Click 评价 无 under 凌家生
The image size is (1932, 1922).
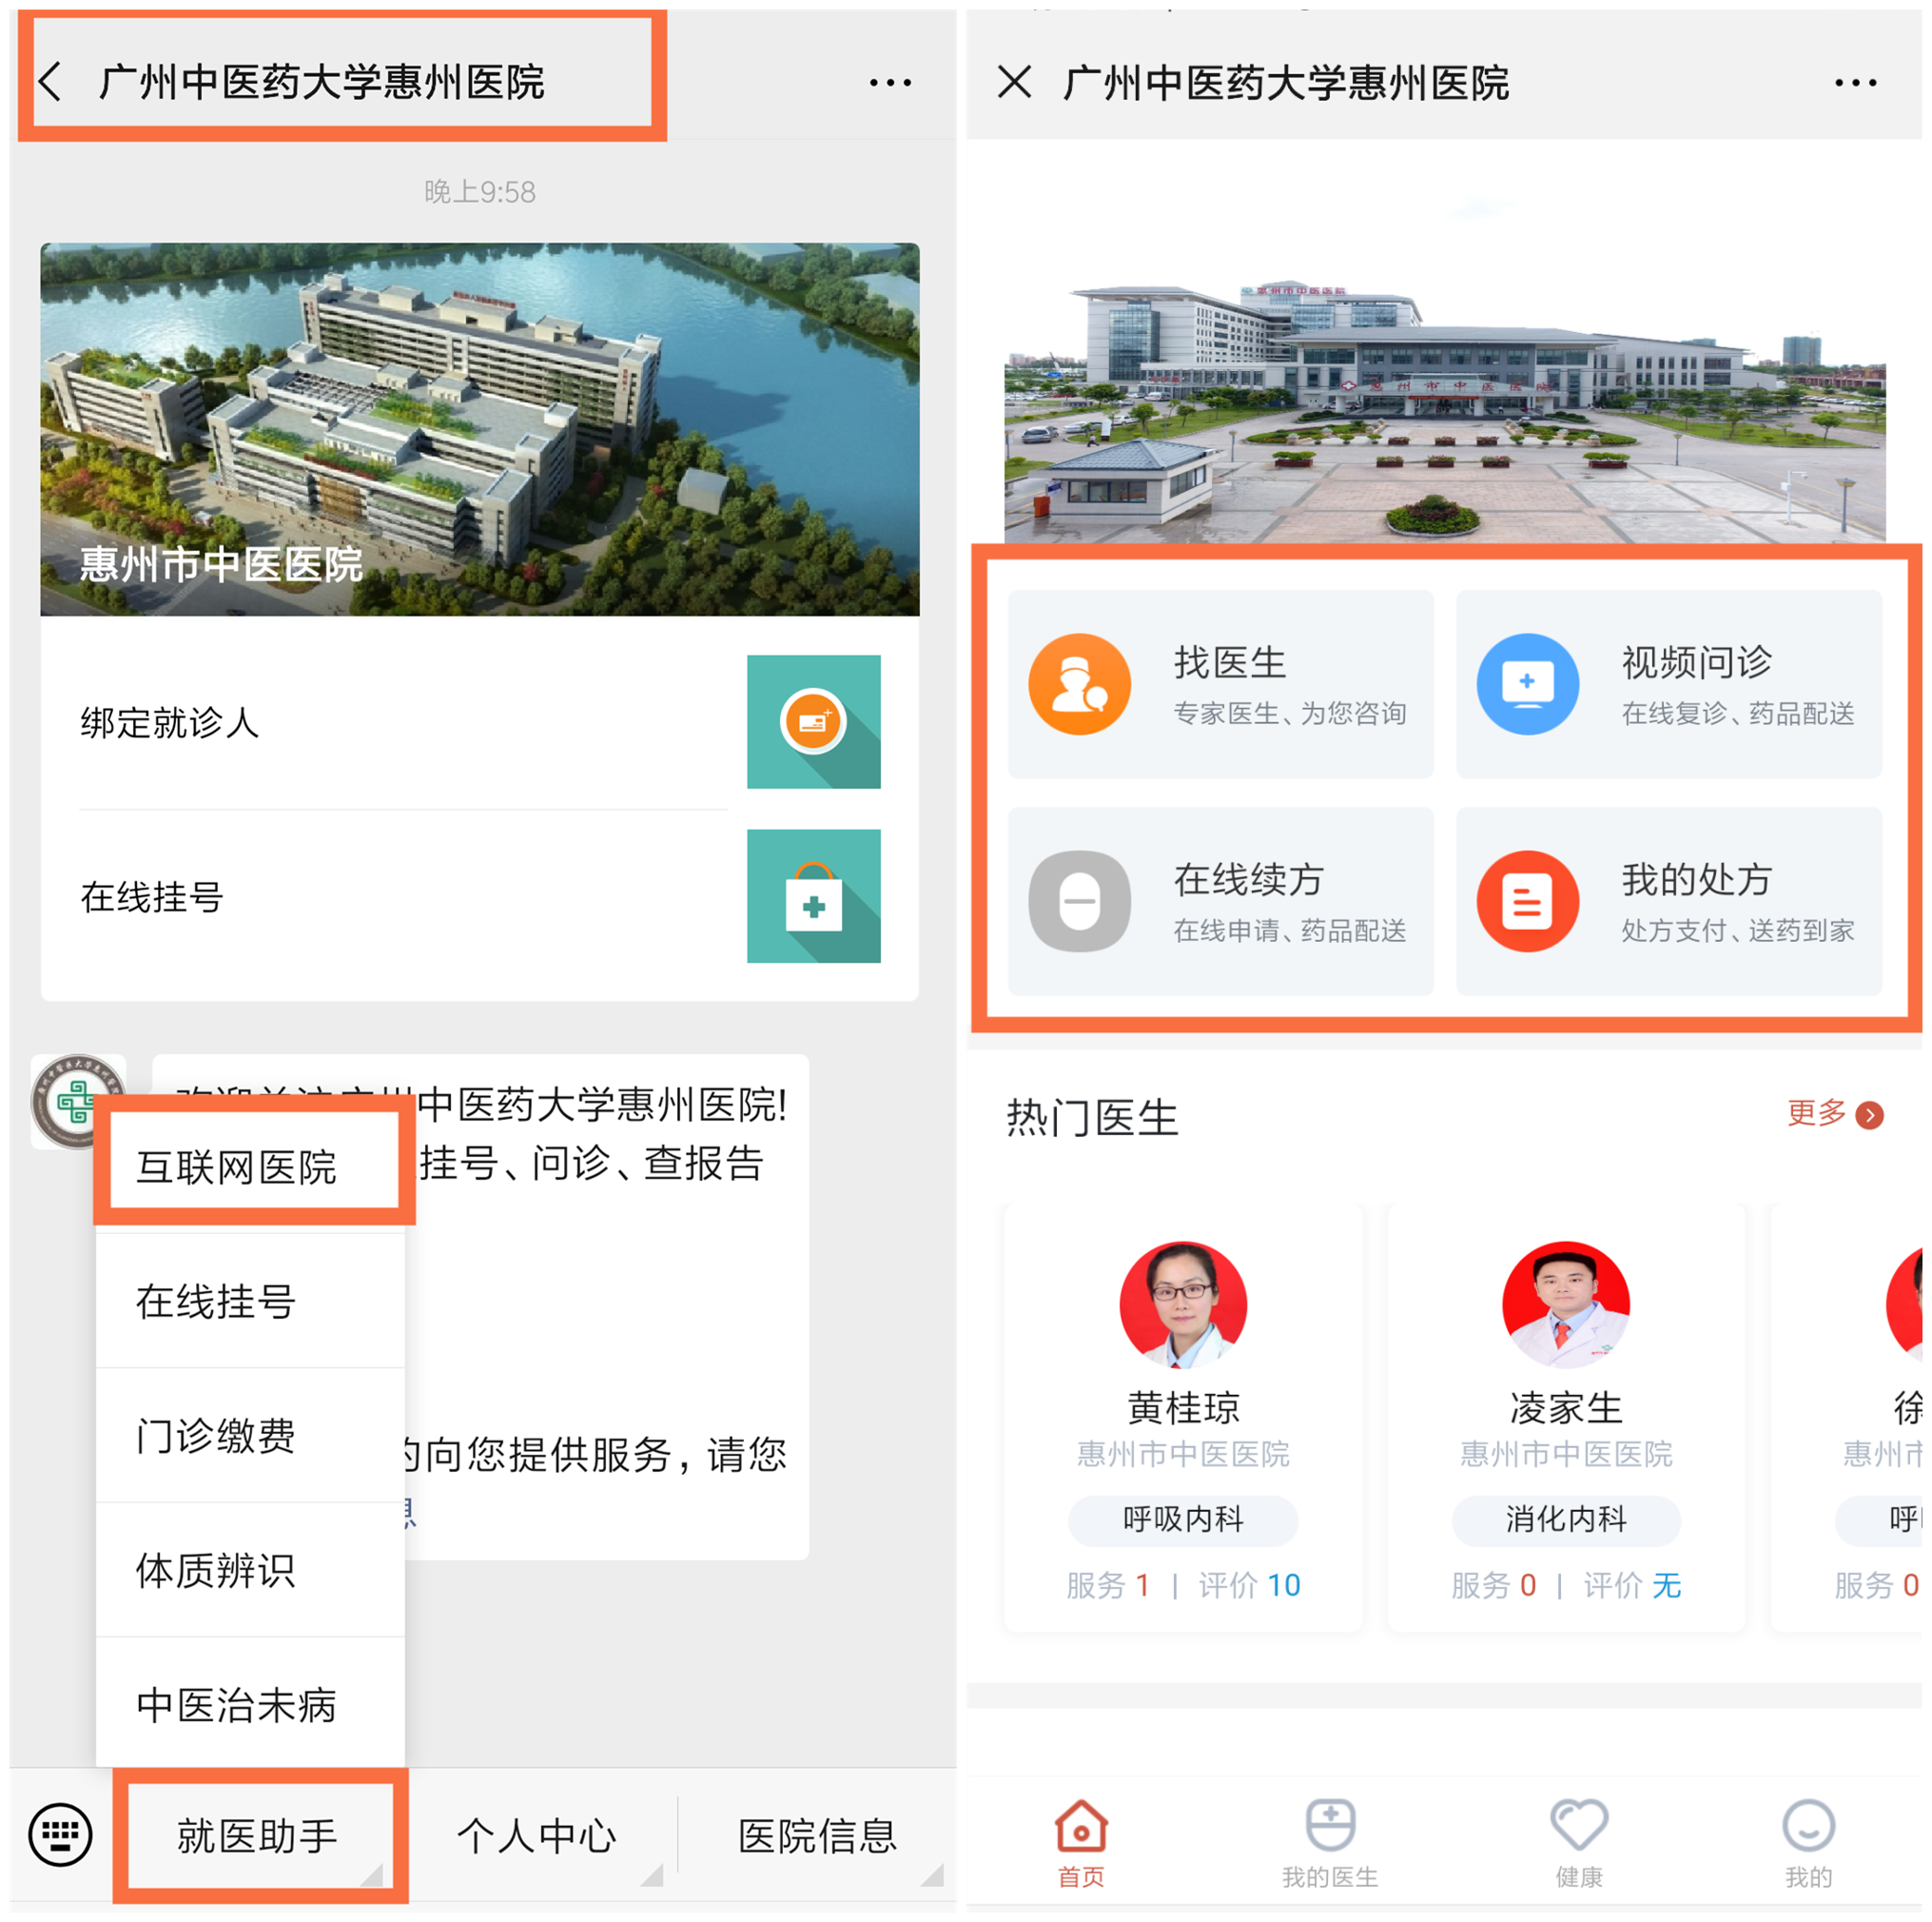click(1632, 1584)
